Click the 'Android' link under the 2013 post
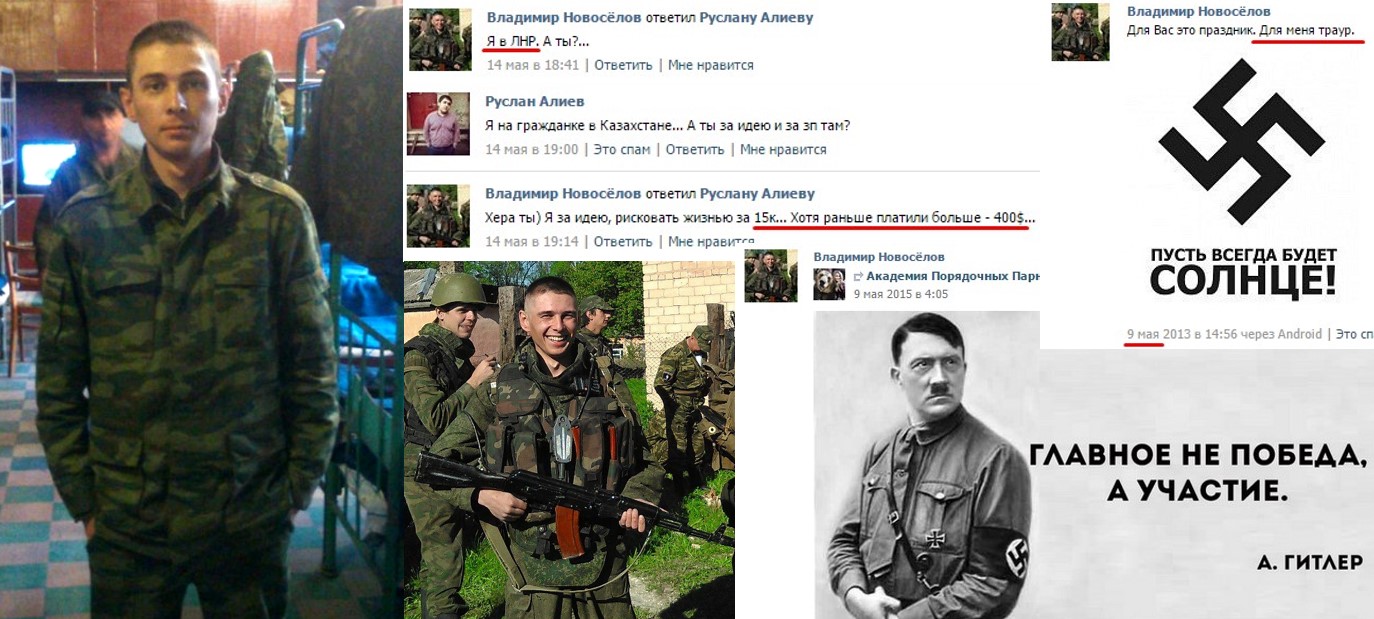1374x619 pixels. click(1300, 334)
